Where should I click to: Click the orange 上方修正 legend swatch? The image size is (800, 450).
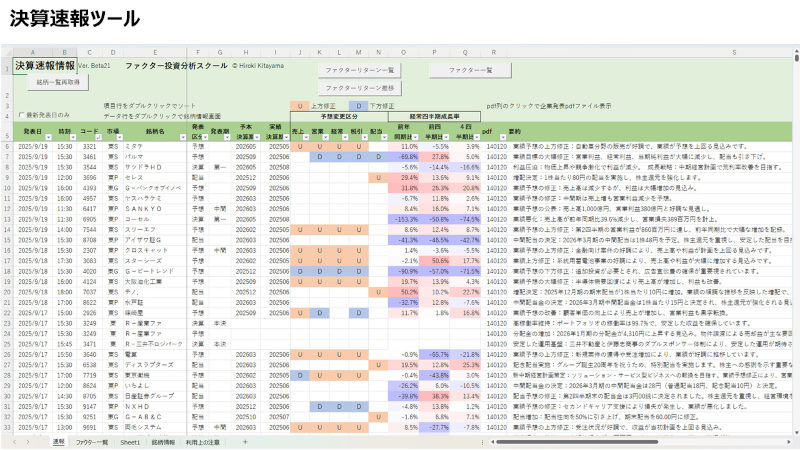(300, 105)
